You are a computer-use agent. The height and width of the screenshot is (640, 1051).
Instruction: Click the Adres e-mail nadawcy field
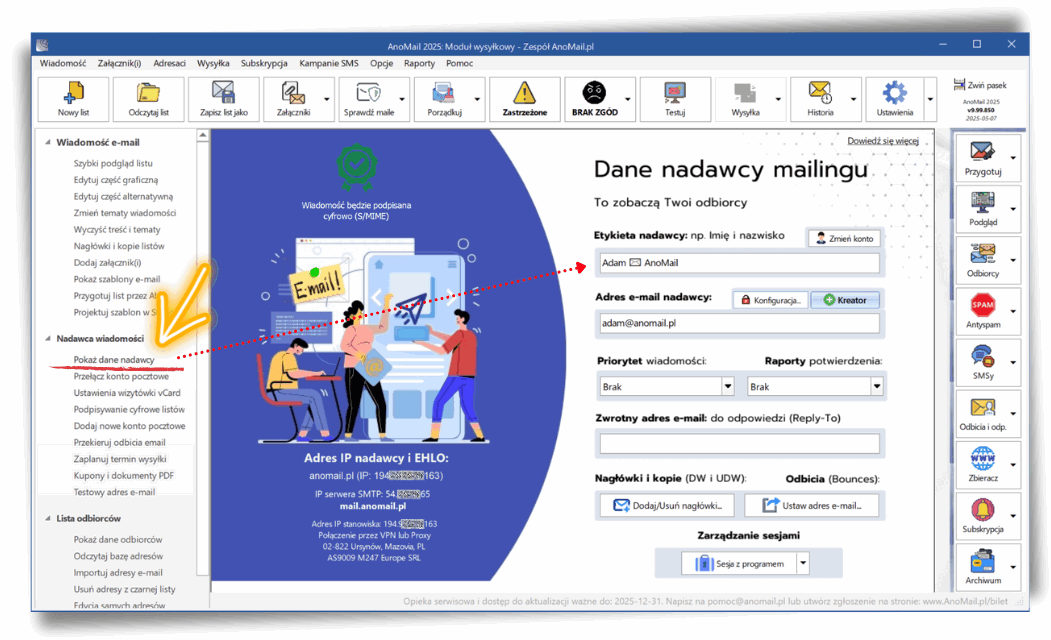point(739,323)
